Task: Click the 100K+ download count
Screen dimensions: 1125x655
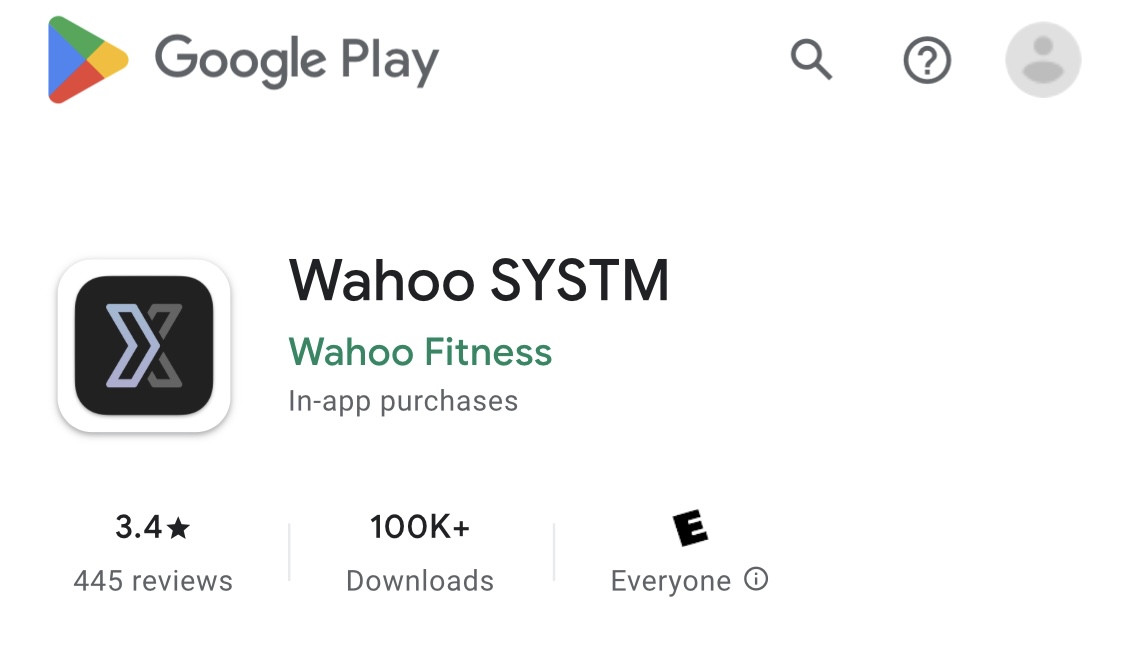Action: (420, 527)
